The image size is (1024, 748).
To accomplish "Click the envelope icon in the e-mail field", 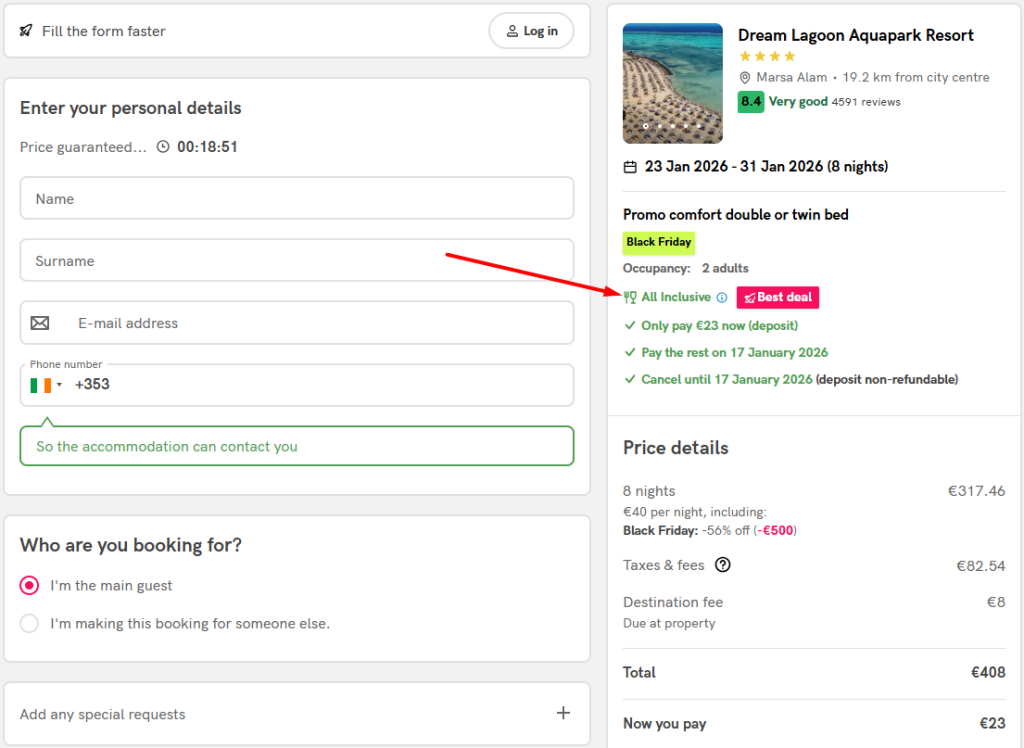I will pyautogui.click(x=40, y=323).
